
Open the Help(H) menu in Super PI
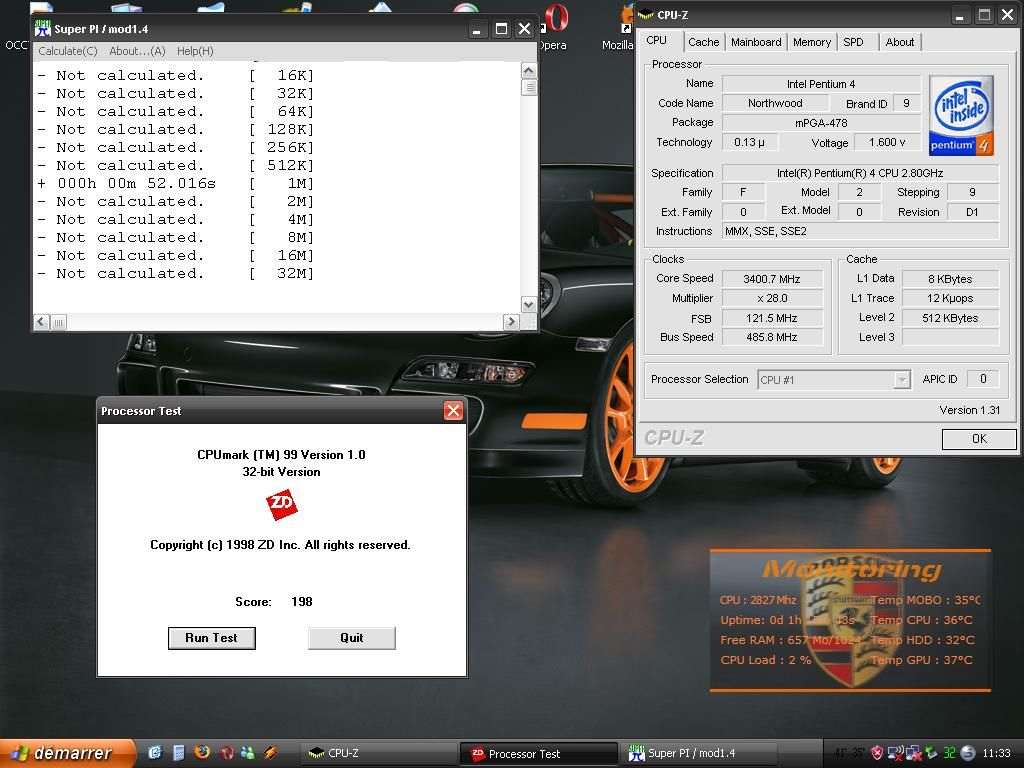point(195,51)
